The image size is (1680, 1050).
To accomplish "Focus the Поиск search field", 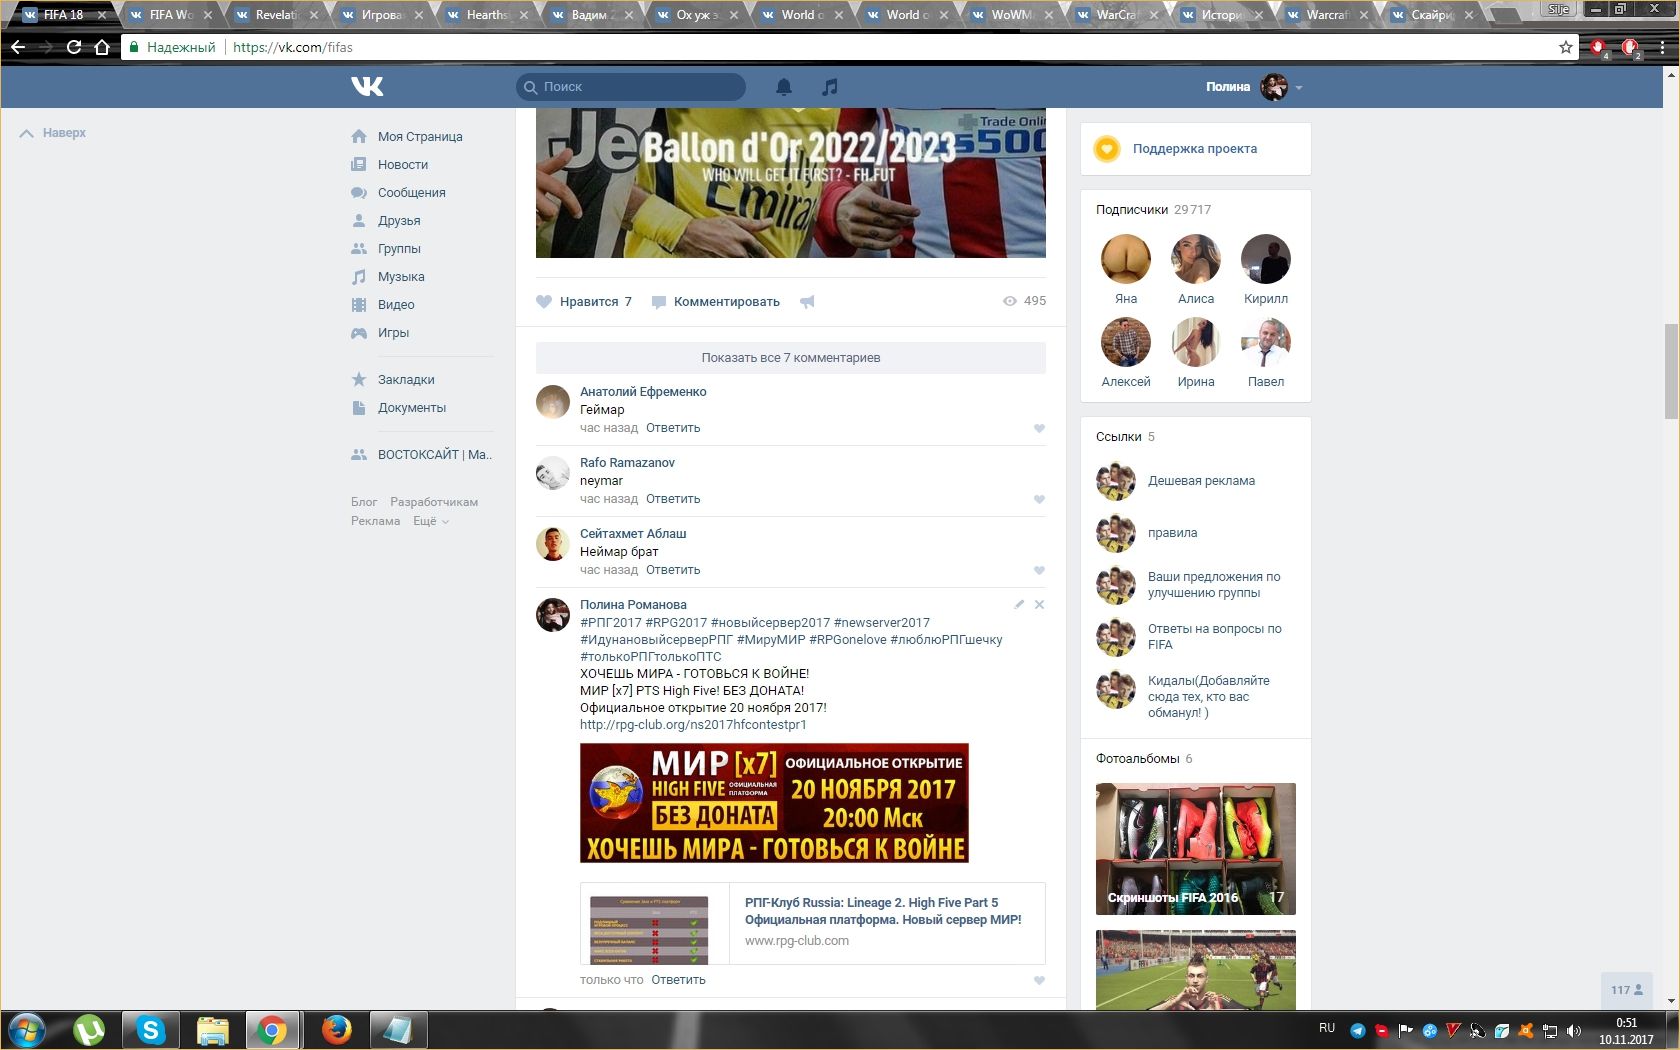I will click(631, 87).
